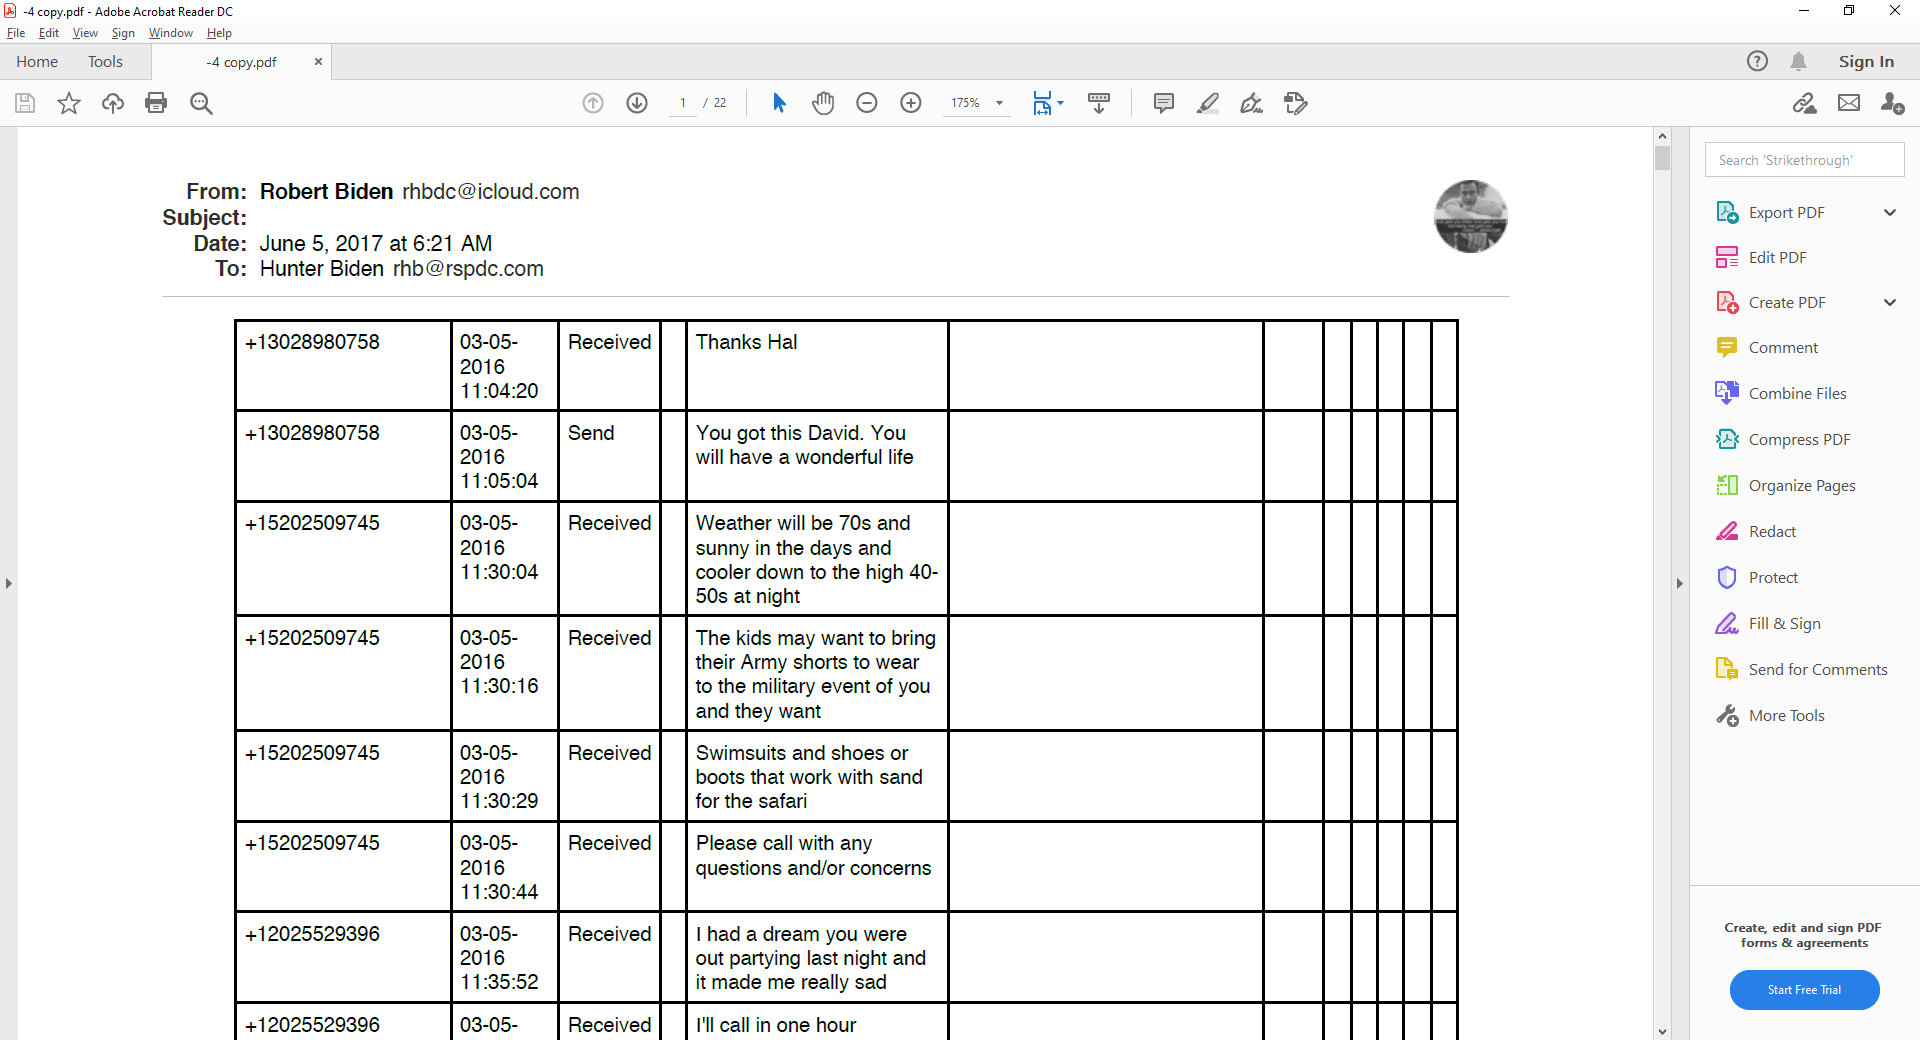Viewport: 1920px width, 1040px height.
Task: Open the sign document pen icon
Action: click(x=1252, y=103)
